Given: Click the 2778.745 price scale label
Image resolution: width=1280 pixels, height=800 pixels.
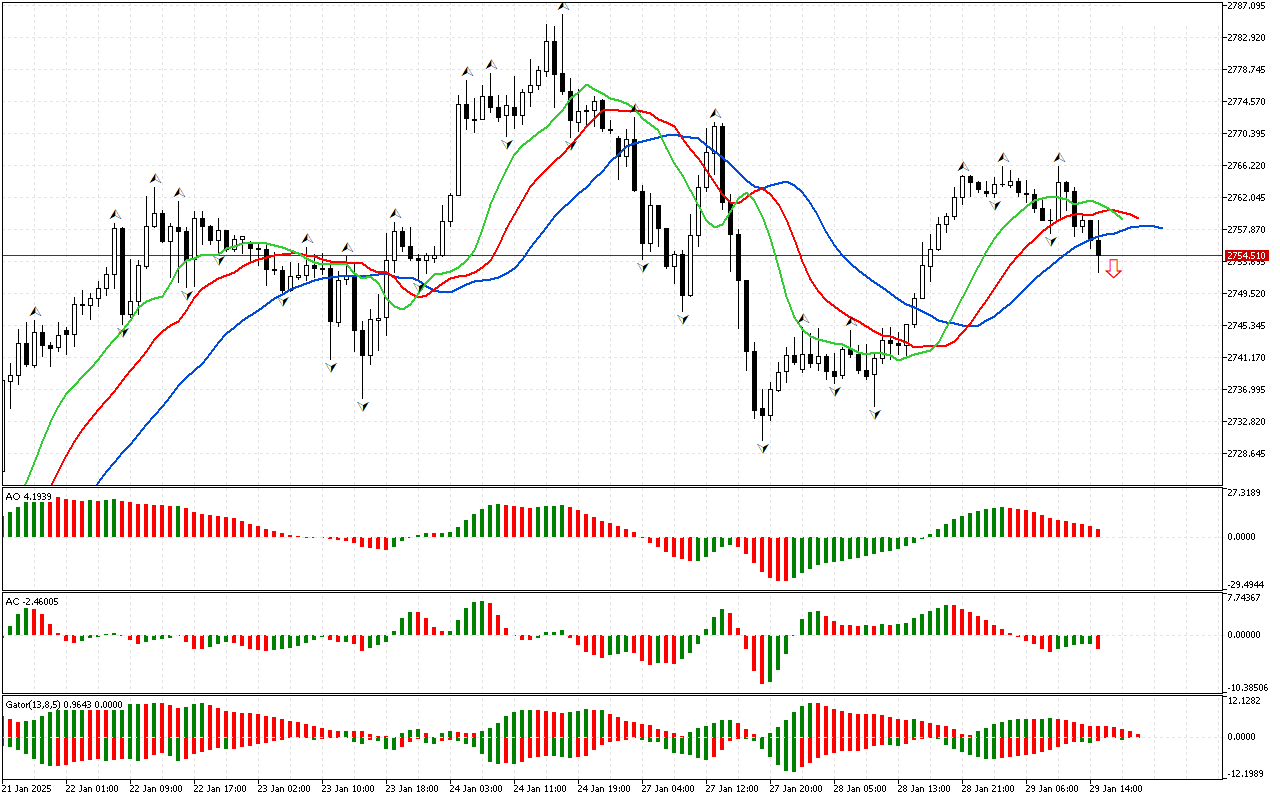Looking at the screenshot, I should click(x=1246, y=69).
